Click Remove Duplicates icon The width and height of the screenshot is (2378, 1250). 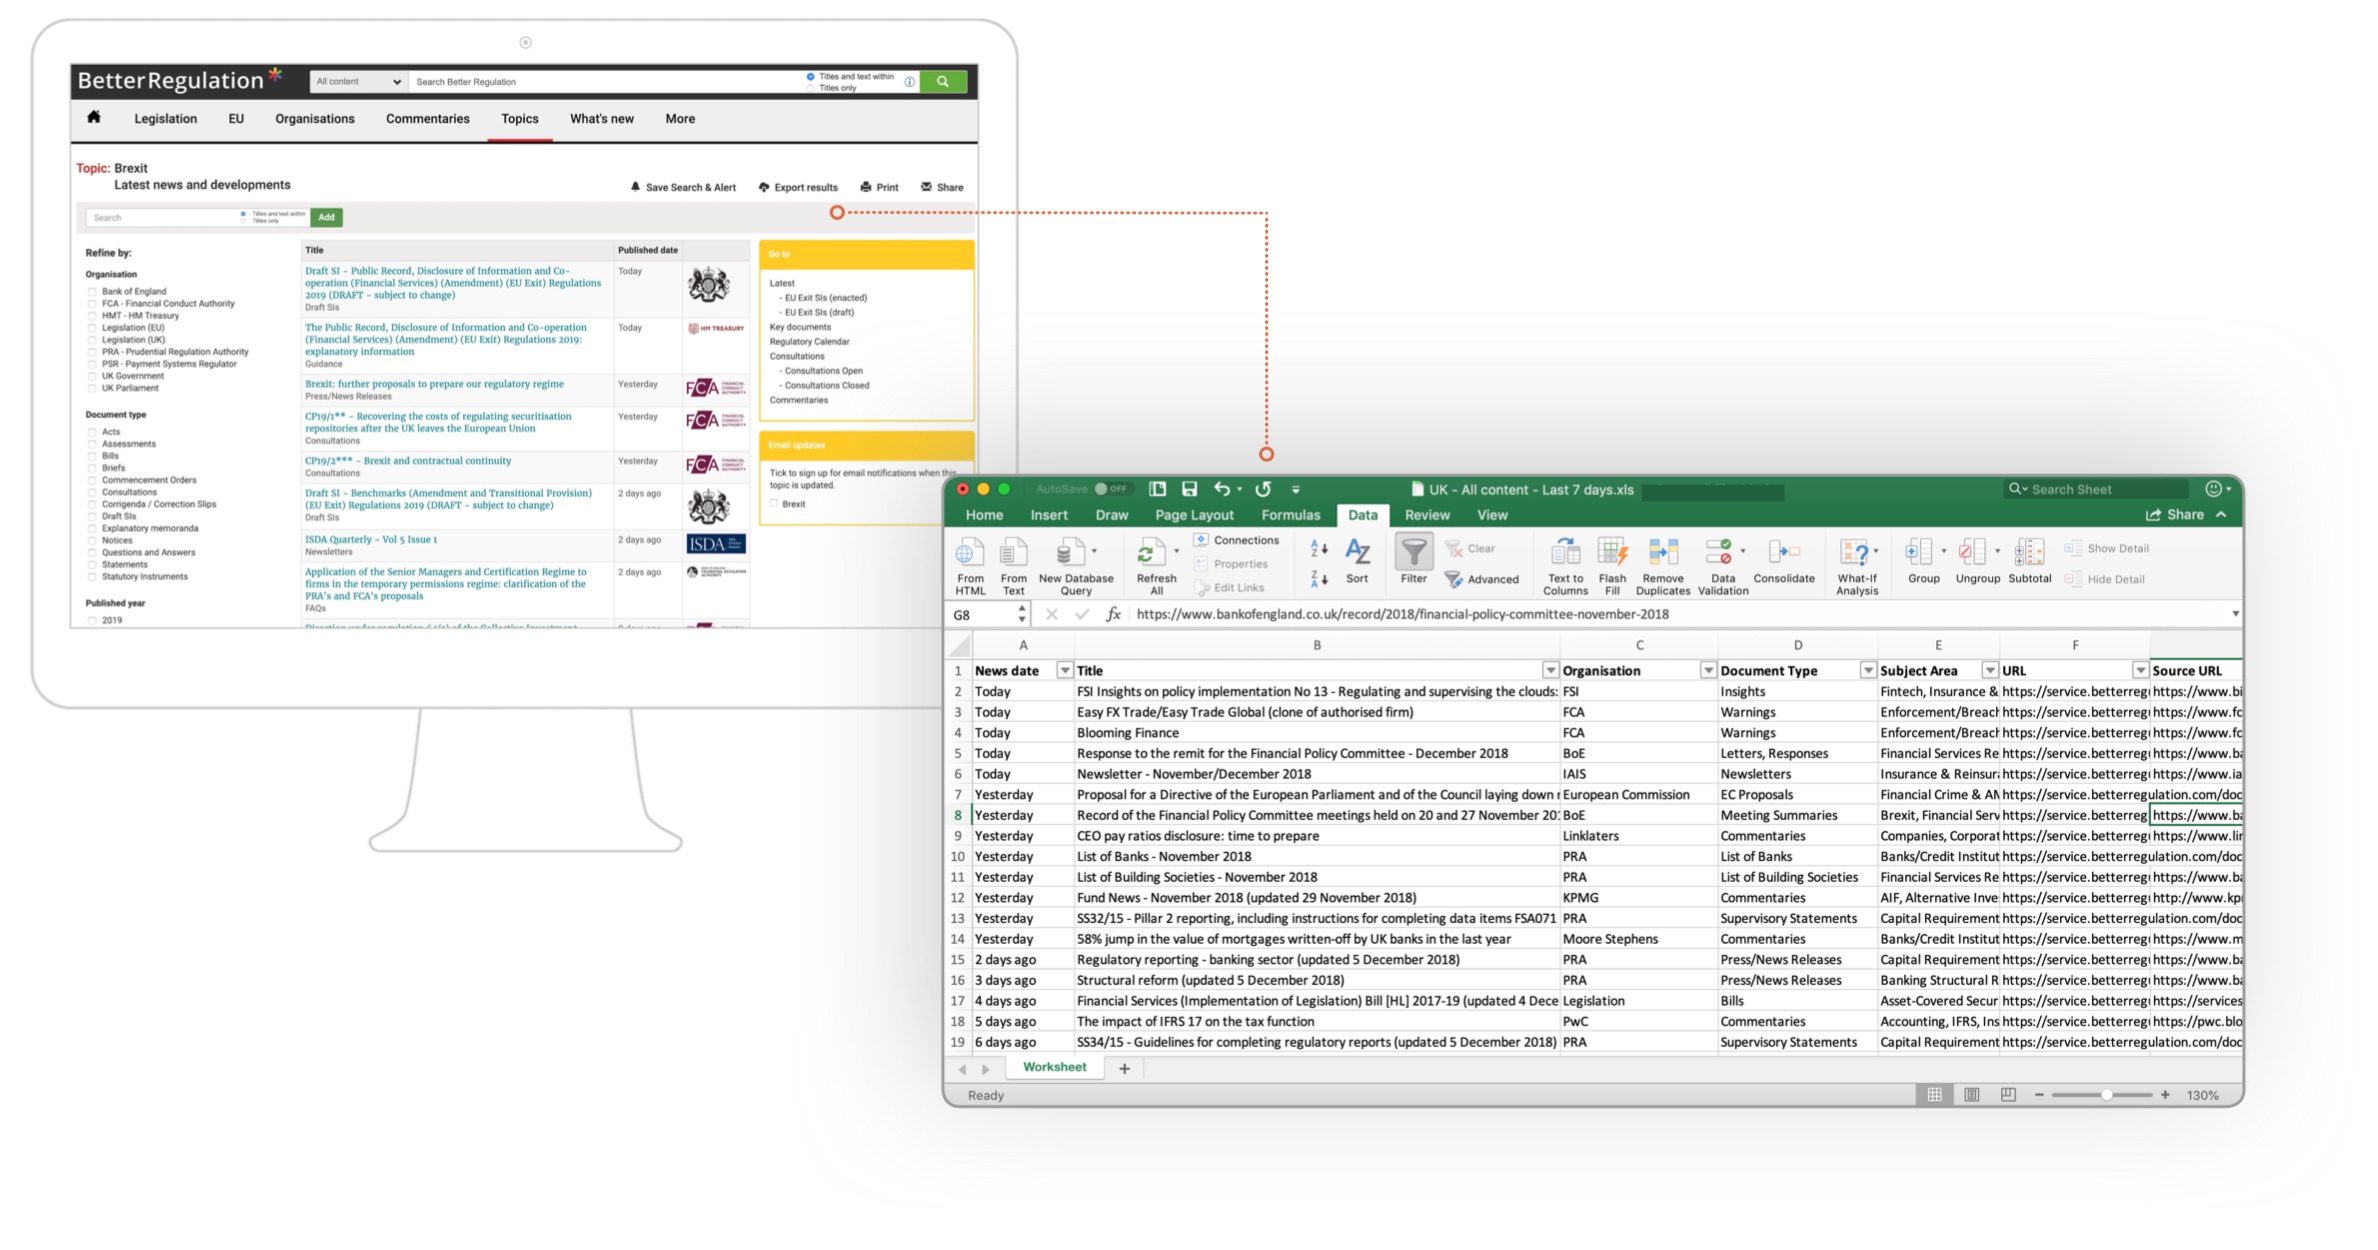point(1662,553)
